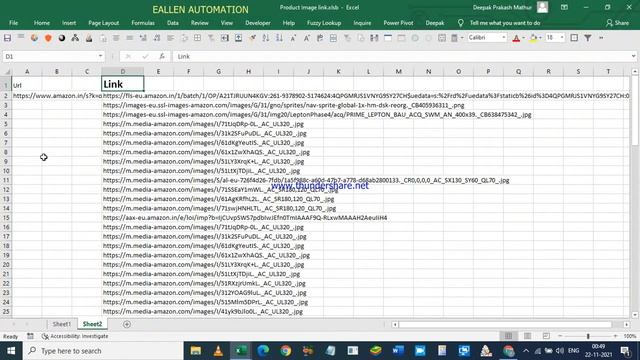This screenshot has height=360, width=640.
Task: Select the aax-eu.amazon.in link in row 15
Action: [245, 218]
